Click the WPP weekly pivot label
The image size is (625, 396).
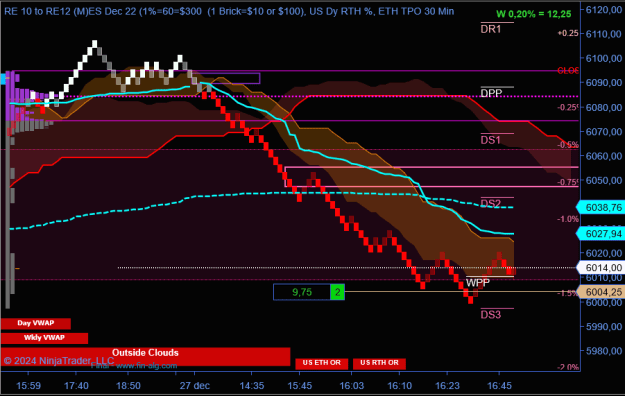click(478, 283)
